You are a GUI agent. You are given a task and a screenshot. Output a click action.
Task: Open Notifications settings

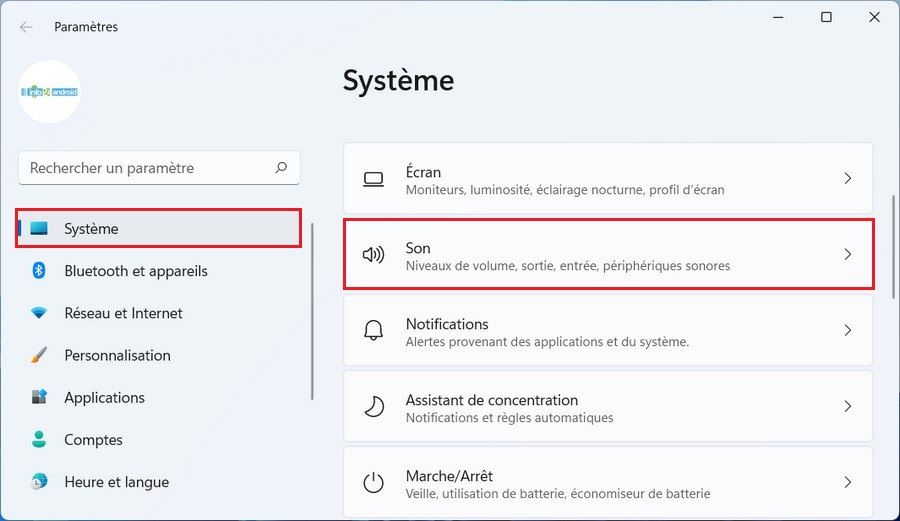click(x=608, y=331)
